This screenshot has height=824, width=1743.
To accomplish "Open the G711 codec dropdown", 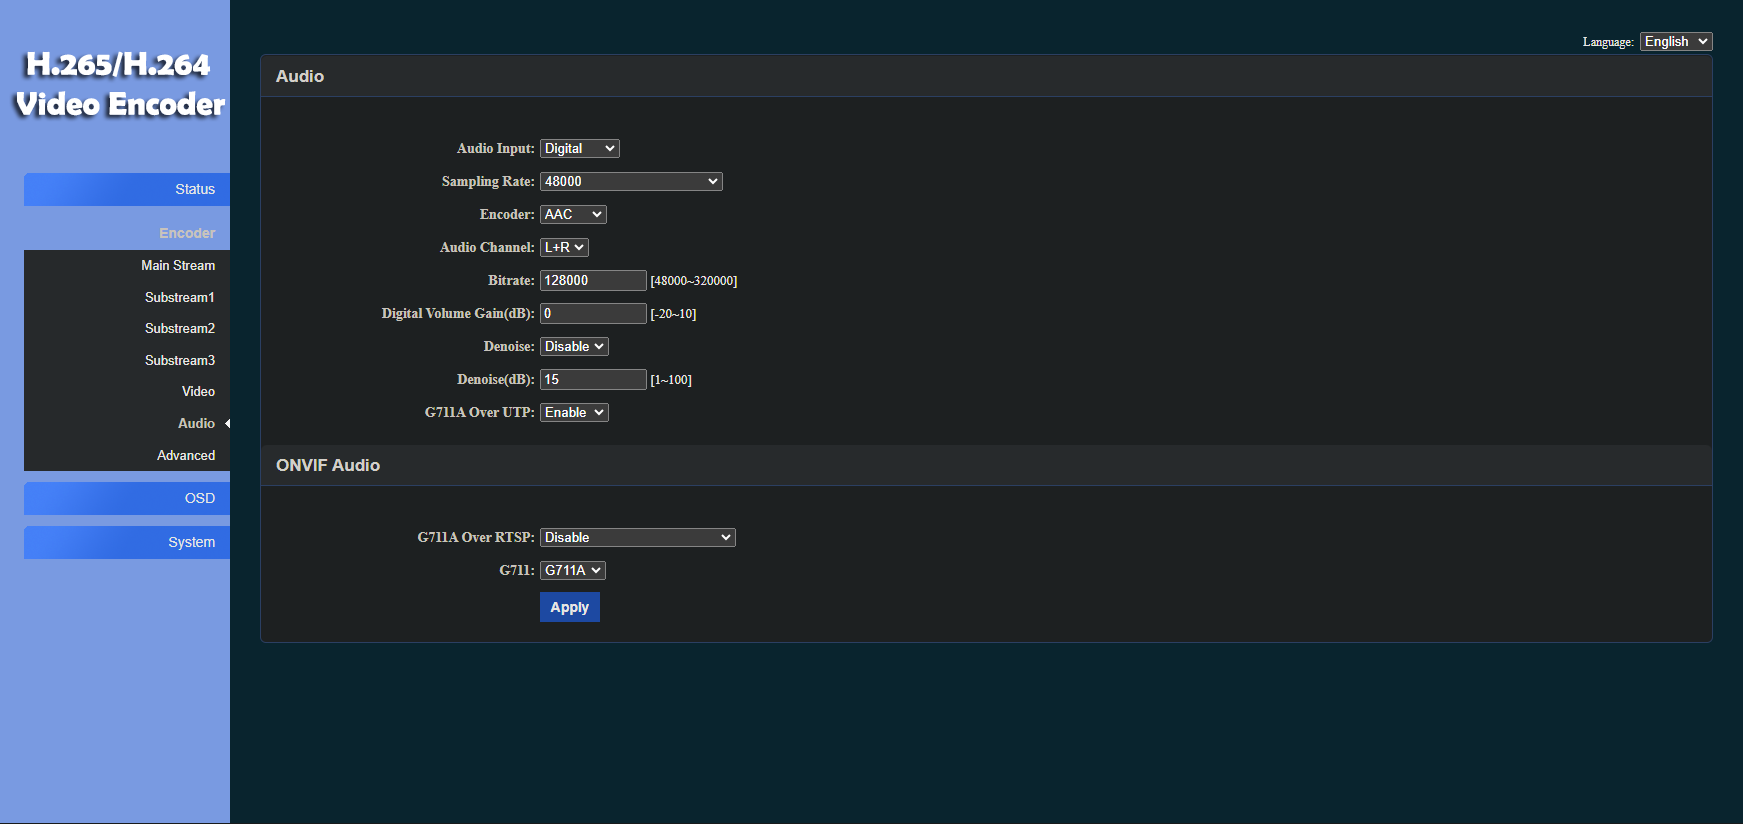I will pyautogui.click(x=572, y=570).
